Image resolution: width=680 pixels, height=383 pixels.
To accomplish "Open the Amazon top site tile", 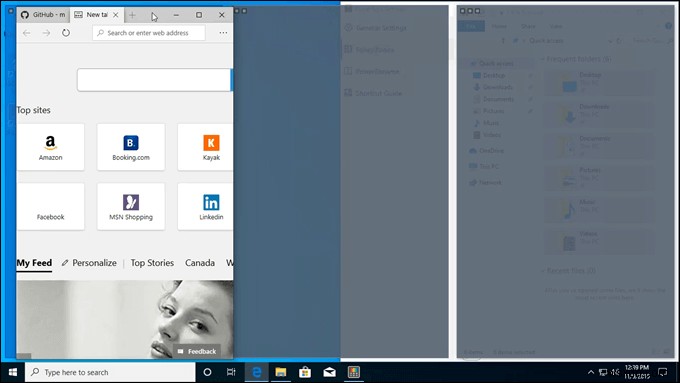I will pos(51,147).
